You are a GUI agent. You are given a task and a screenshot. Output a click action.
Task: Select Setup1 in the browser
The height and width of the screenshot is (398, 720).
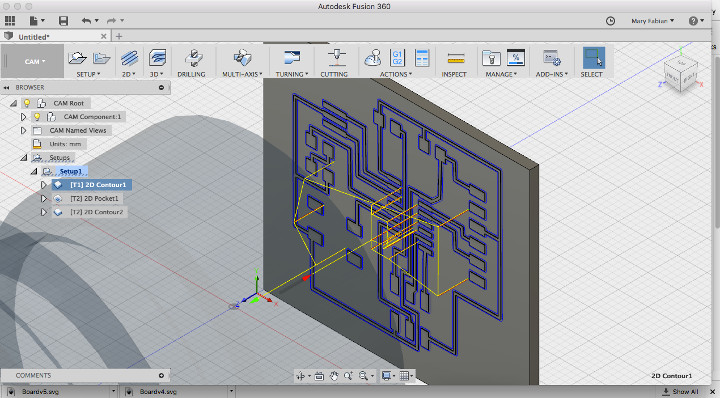71,171
